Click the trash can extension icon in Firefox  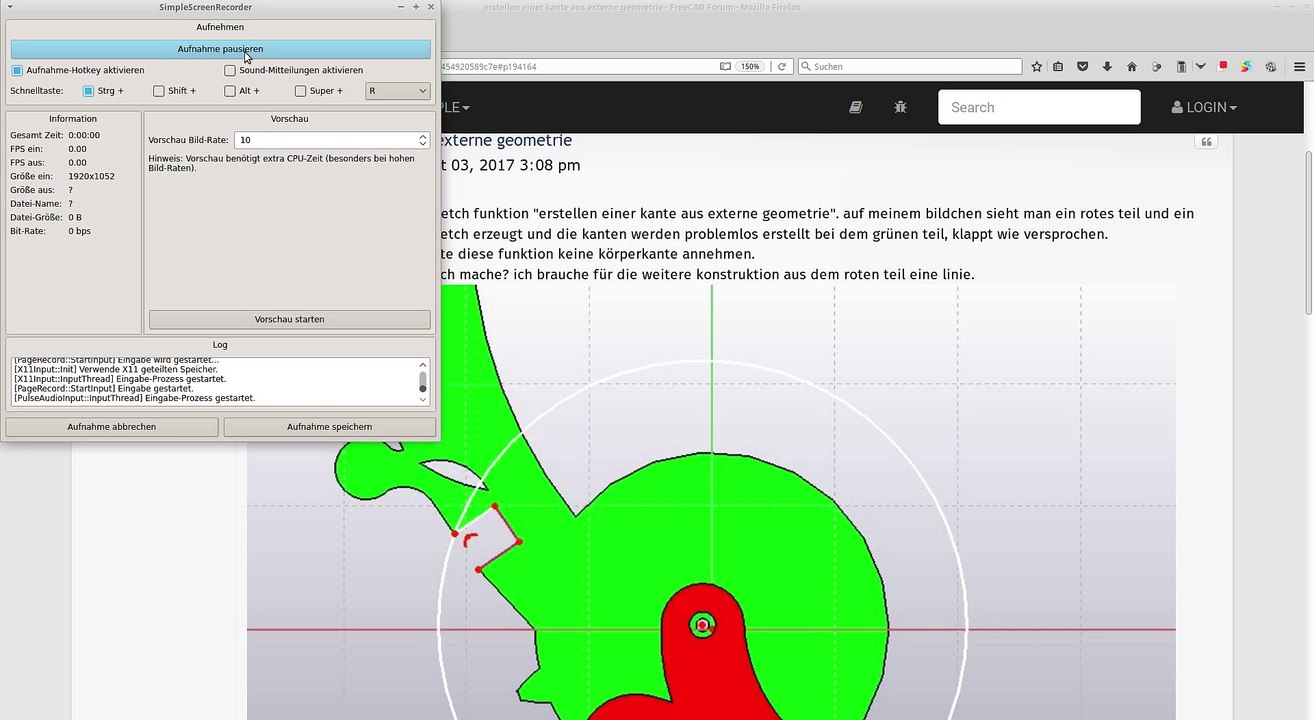point(1181,67)
